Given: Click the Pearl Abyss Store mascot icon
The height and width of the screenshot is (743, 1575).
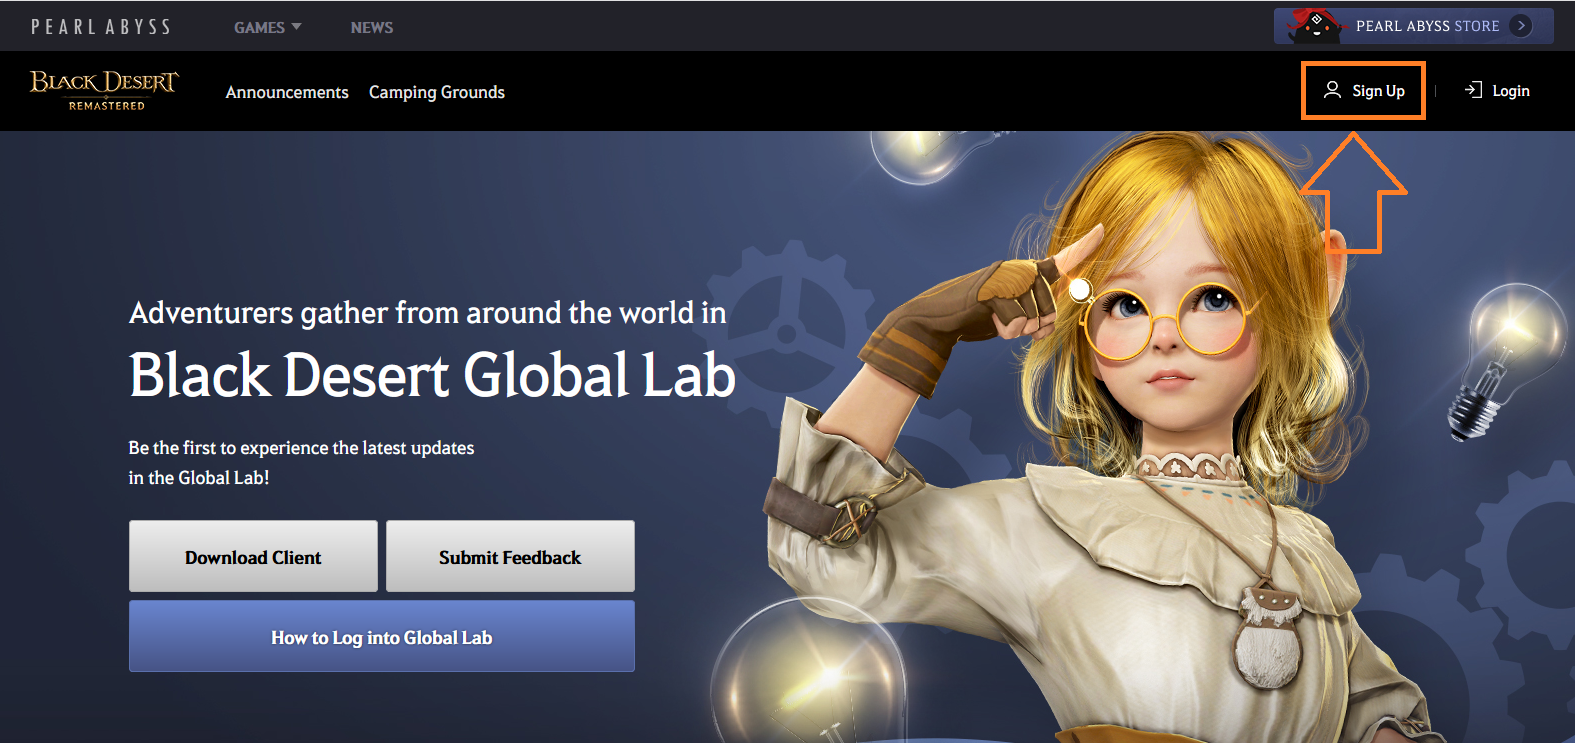Looking at the screenshot, I should click(x=1315, y=25).
